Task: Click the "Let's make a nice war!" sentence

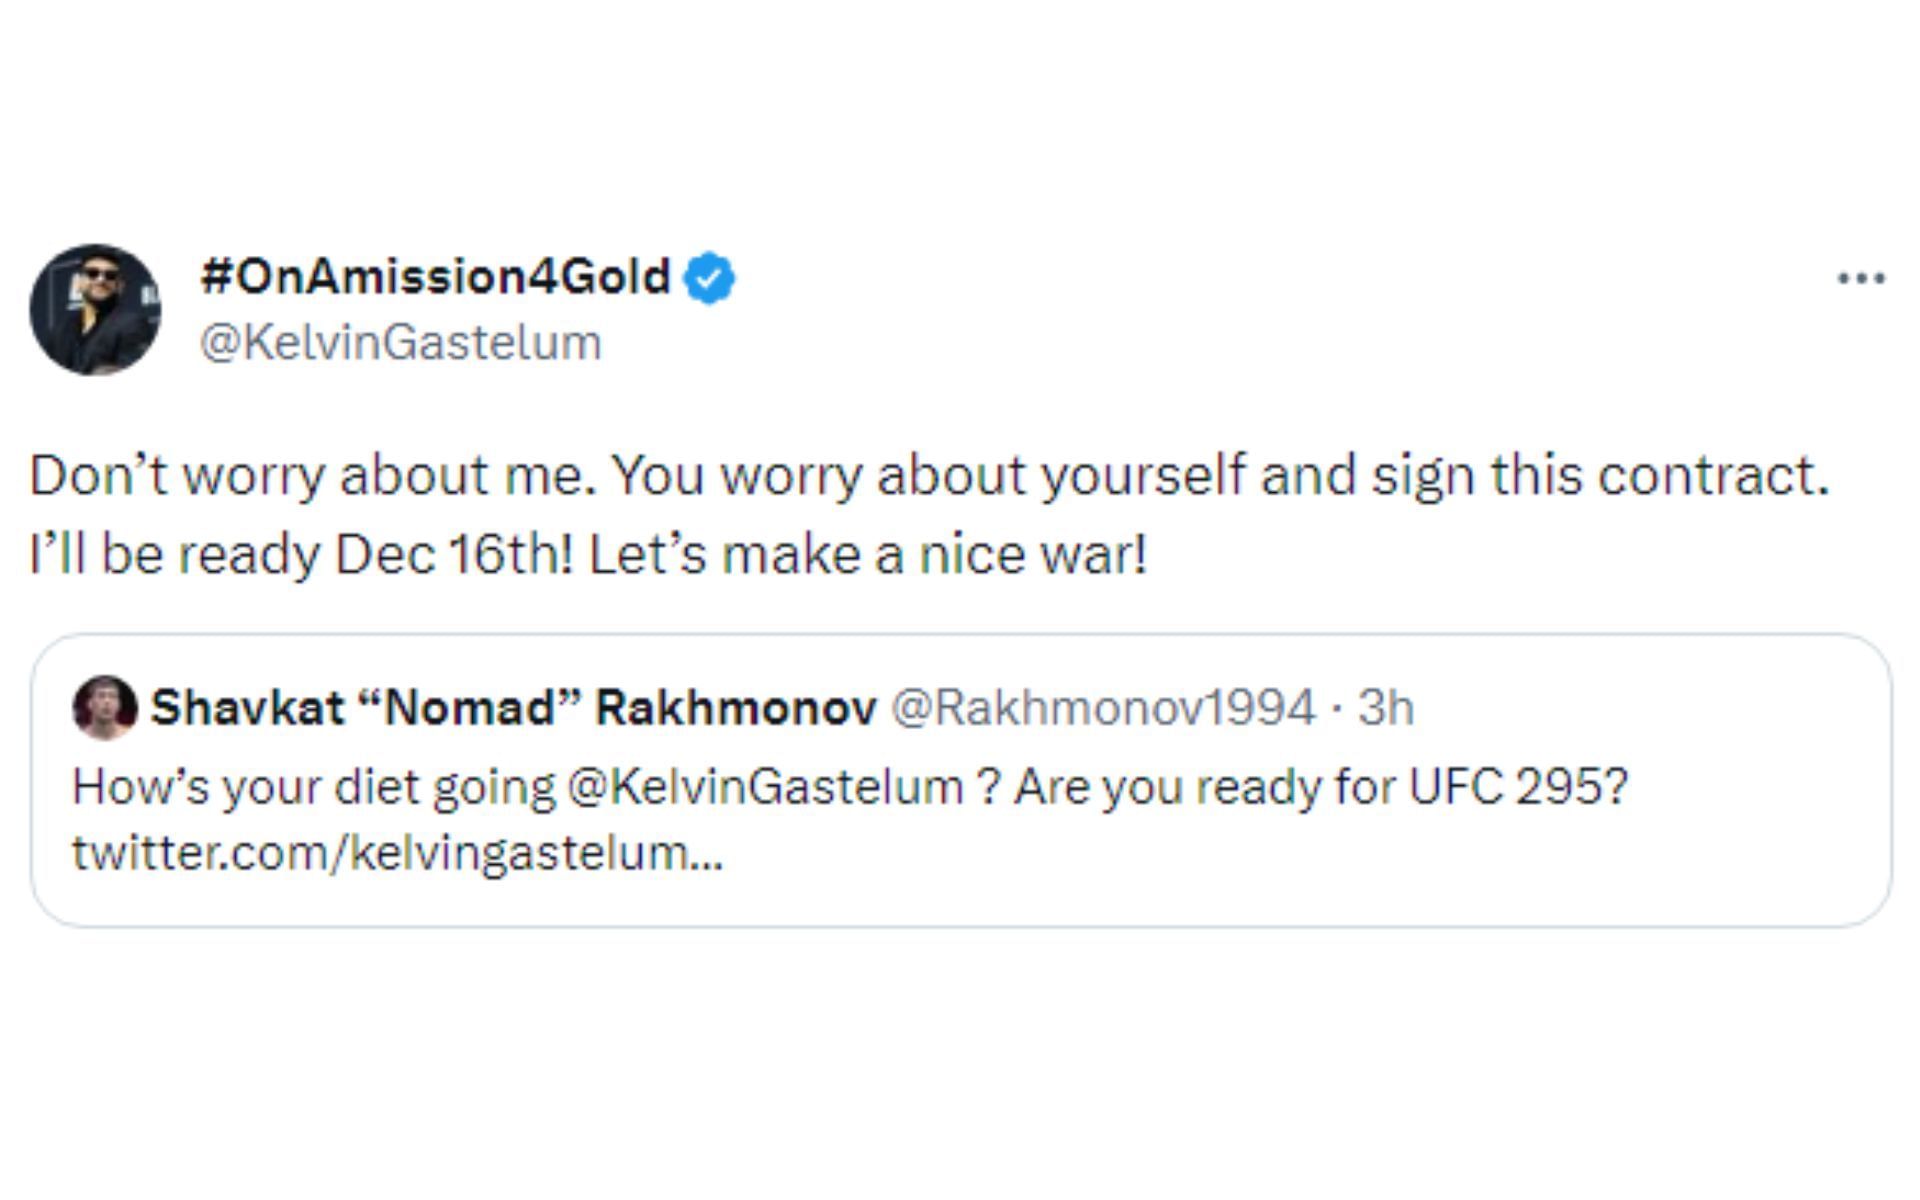Action: [867, 555]
